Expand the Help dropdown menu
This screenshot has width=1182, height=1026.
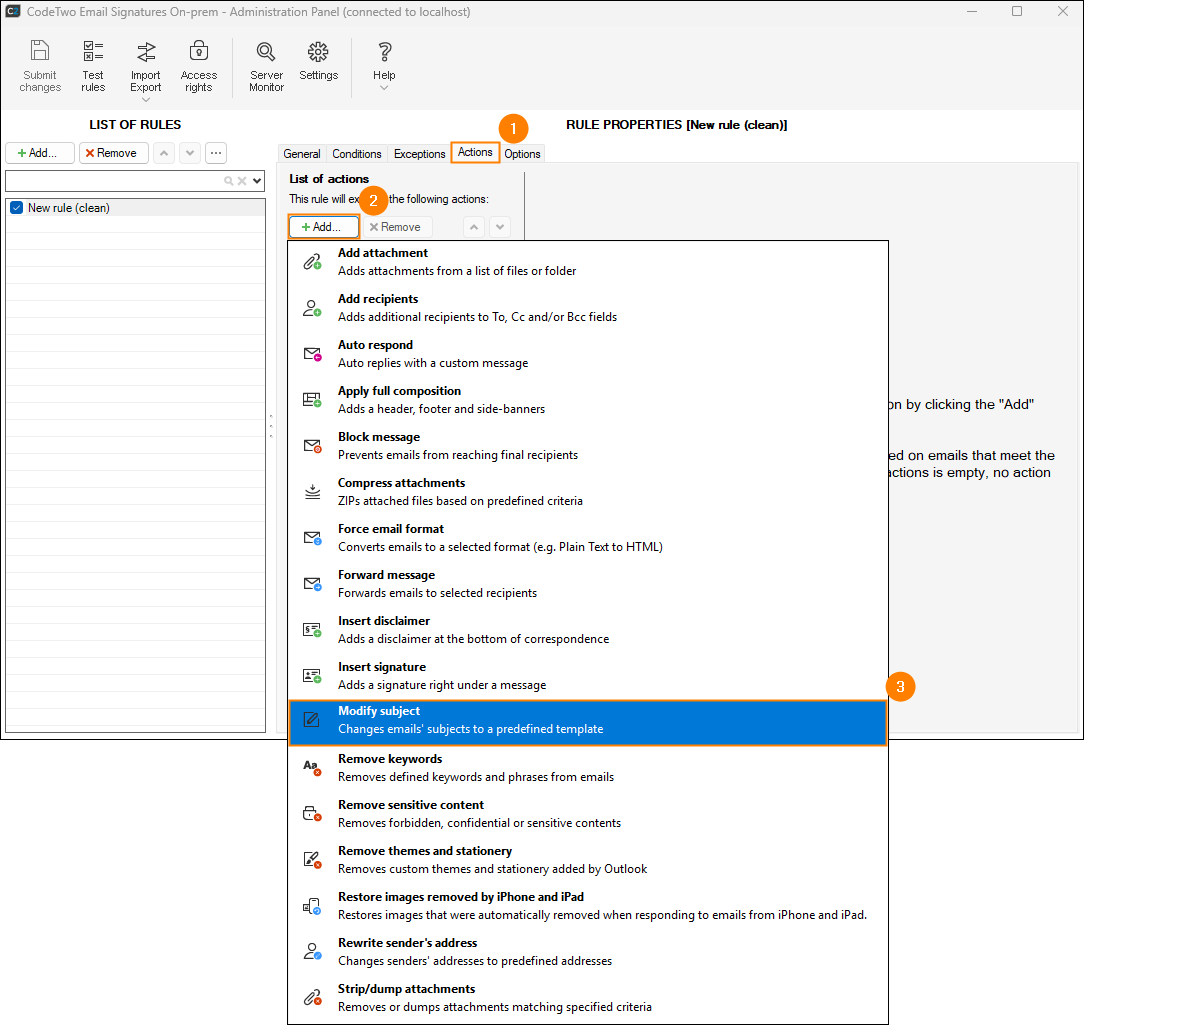coord(384,88)
